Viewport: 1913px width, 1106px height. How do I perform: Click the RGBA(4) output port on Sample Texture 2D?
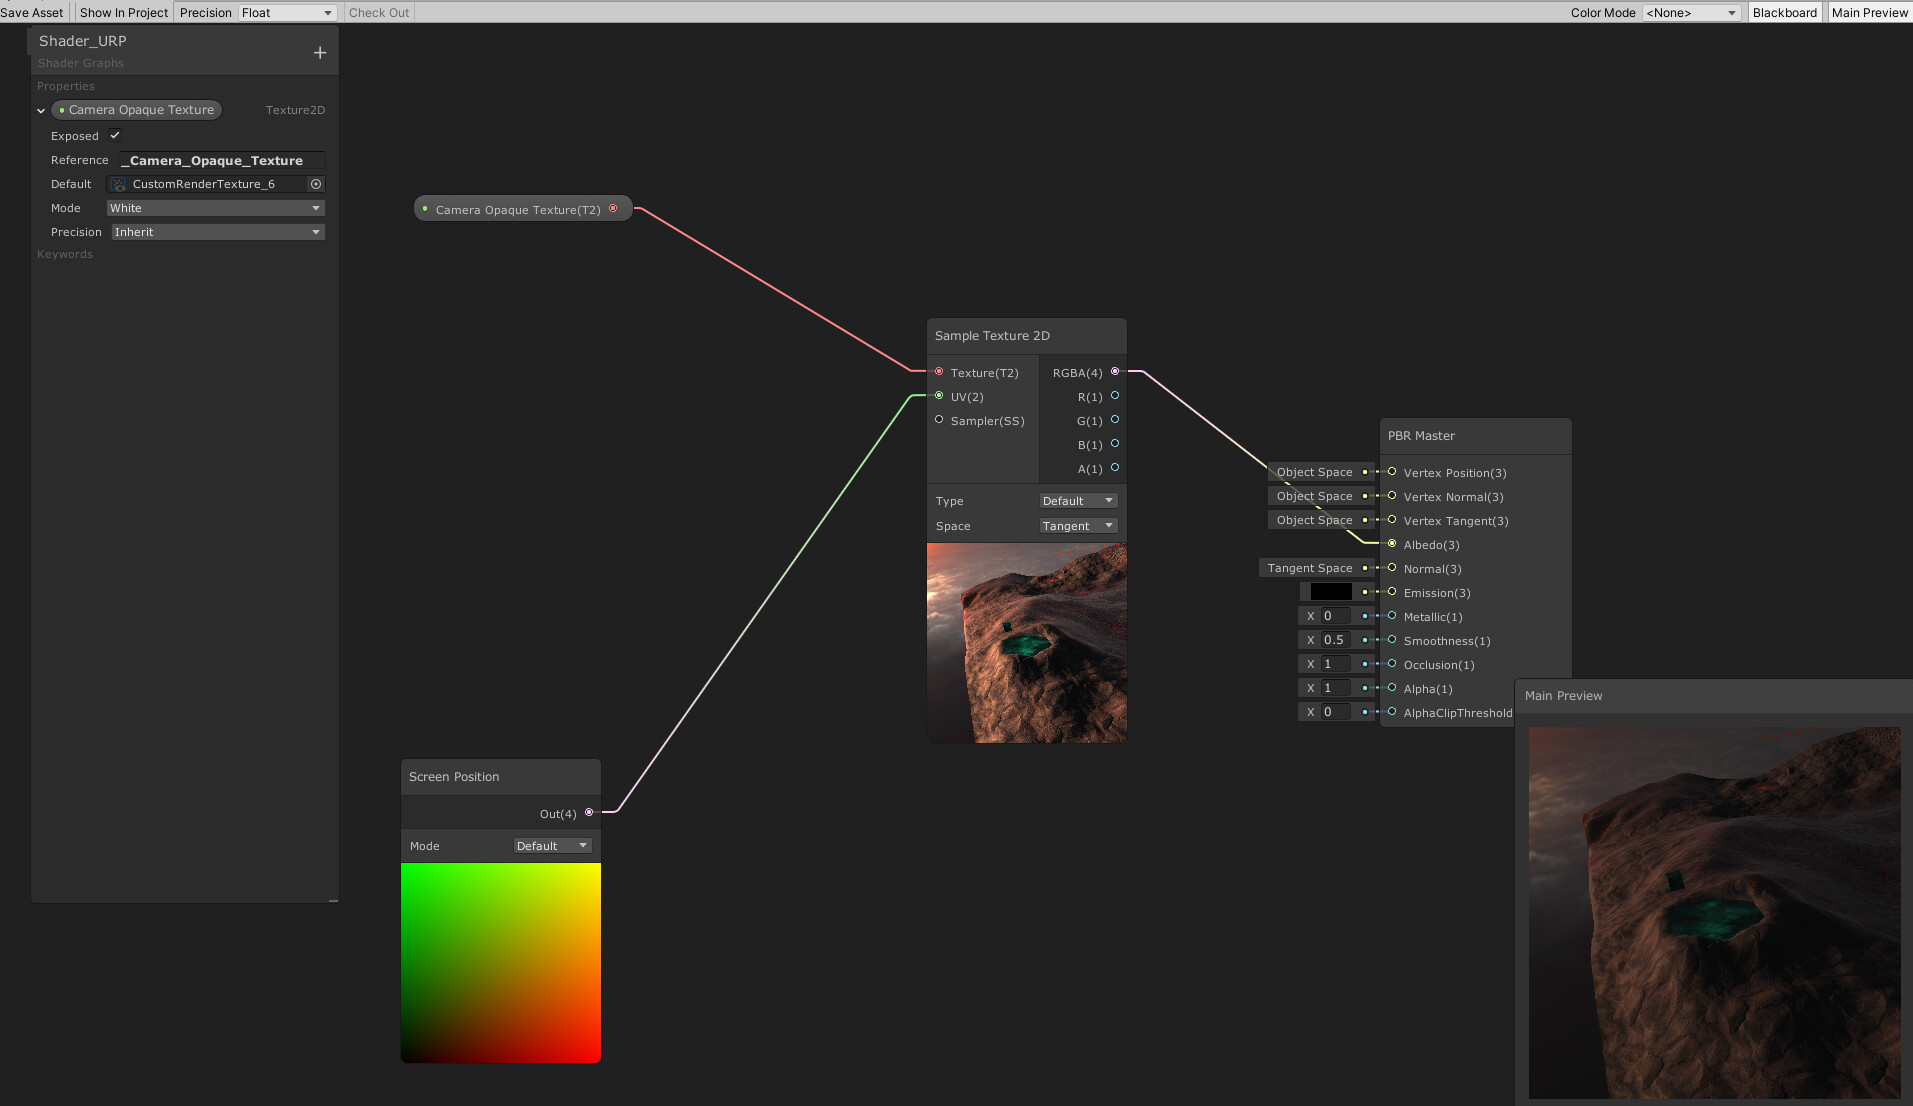[1115, 371]
